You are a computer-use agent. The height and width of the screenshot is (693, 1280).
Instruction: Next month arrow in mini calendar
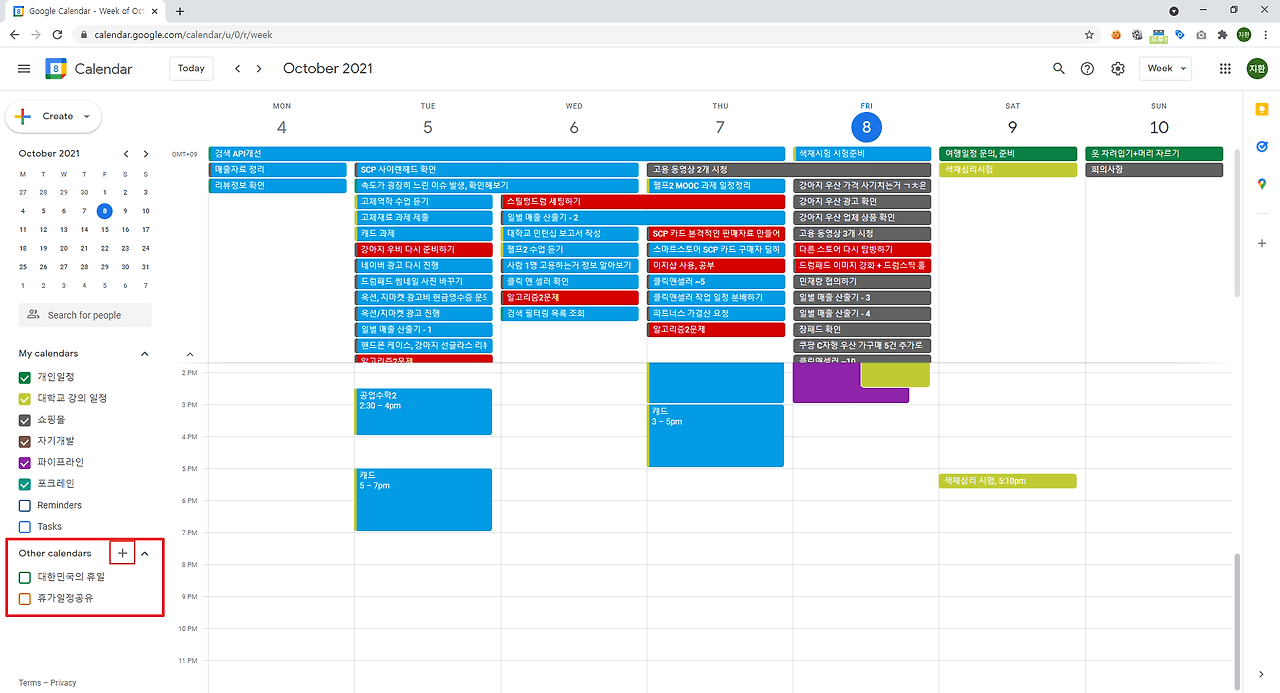click(x=146, y=154)
